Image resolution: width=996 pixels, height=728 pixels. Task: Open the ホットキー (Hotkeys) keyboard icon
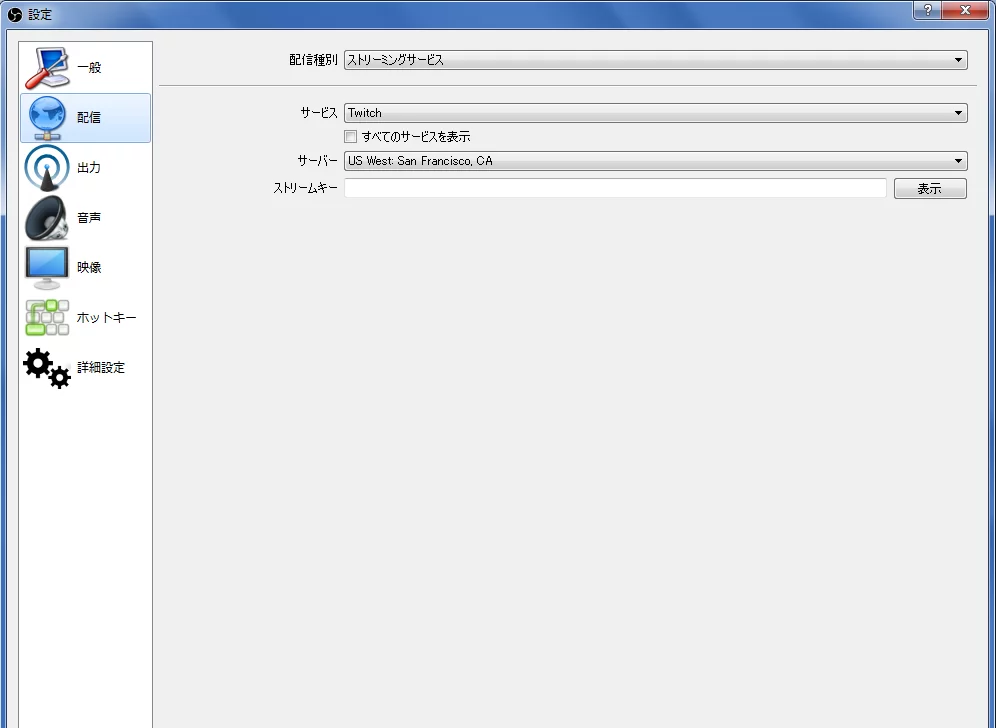47,318
